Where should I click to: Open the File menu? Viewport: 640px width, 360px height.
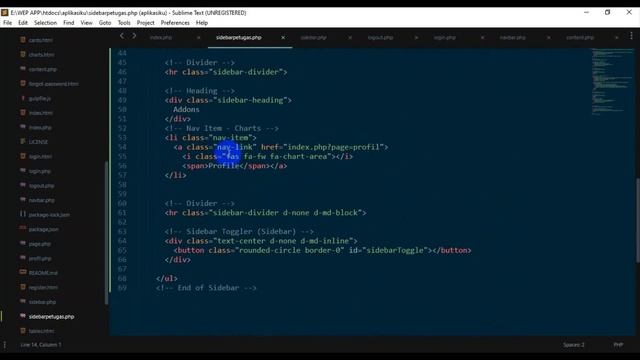coord(7,23)
